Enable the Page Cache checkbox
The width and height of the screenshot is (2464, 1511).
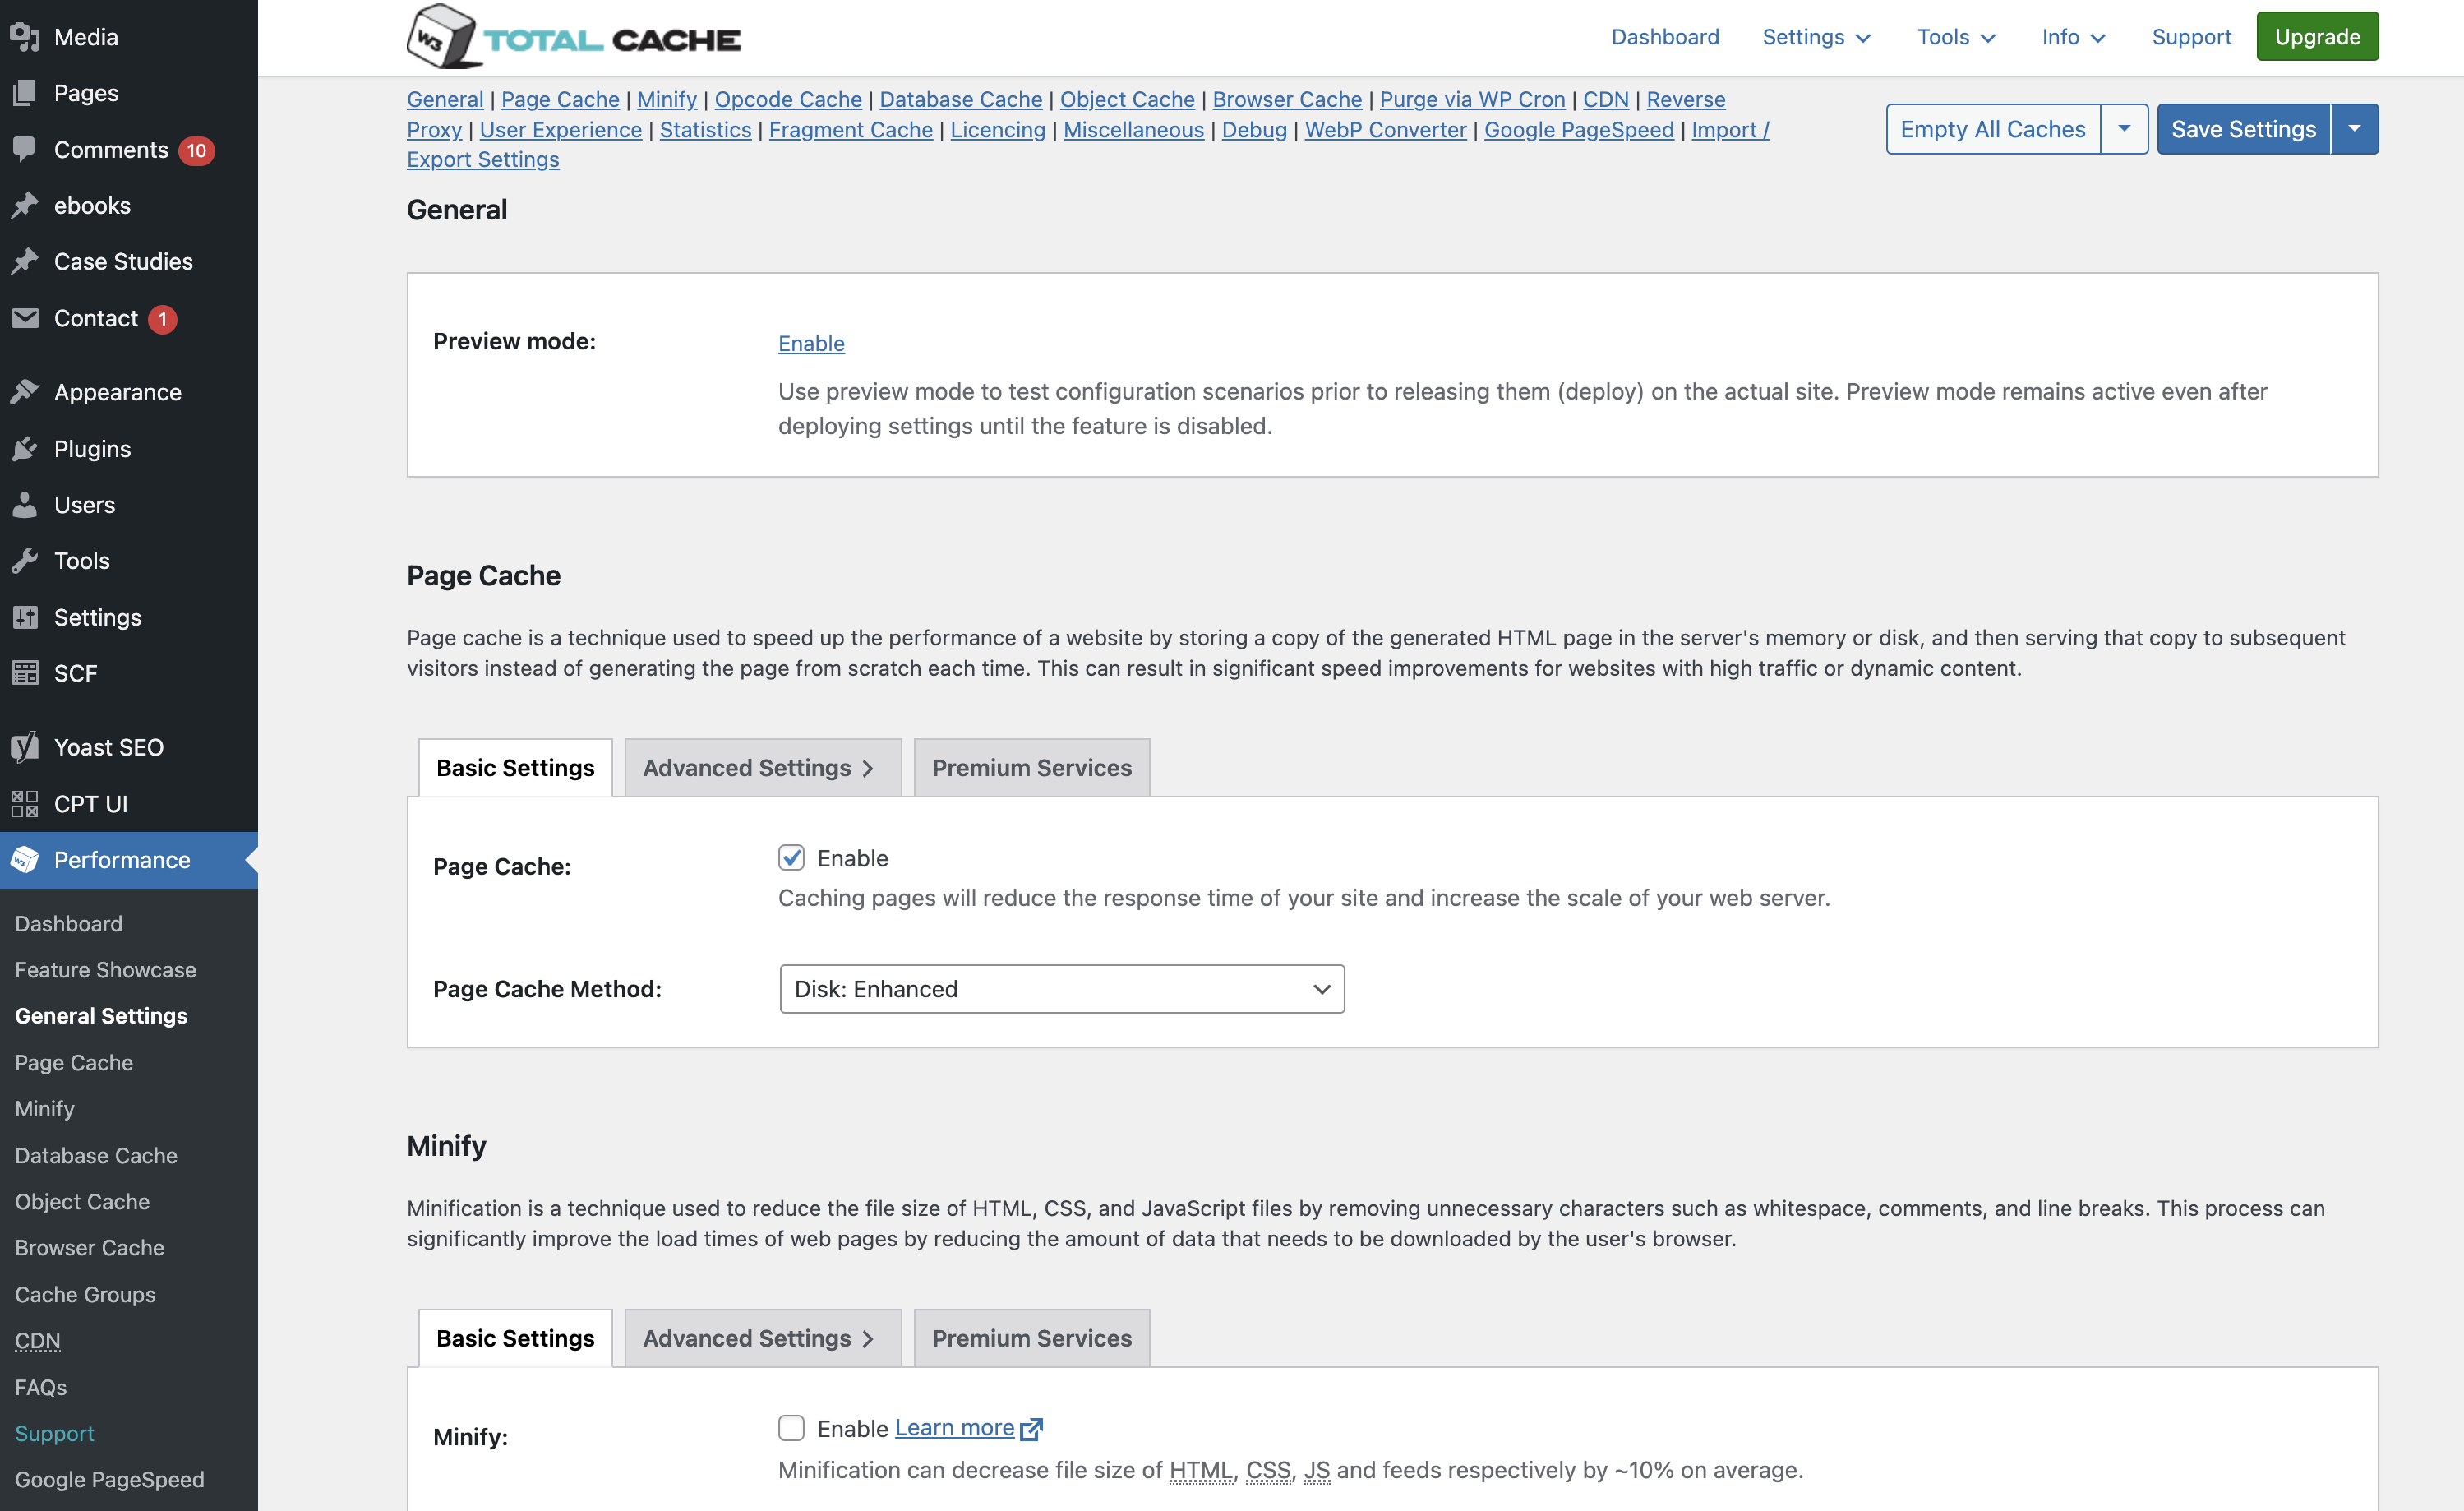(792, 857)
